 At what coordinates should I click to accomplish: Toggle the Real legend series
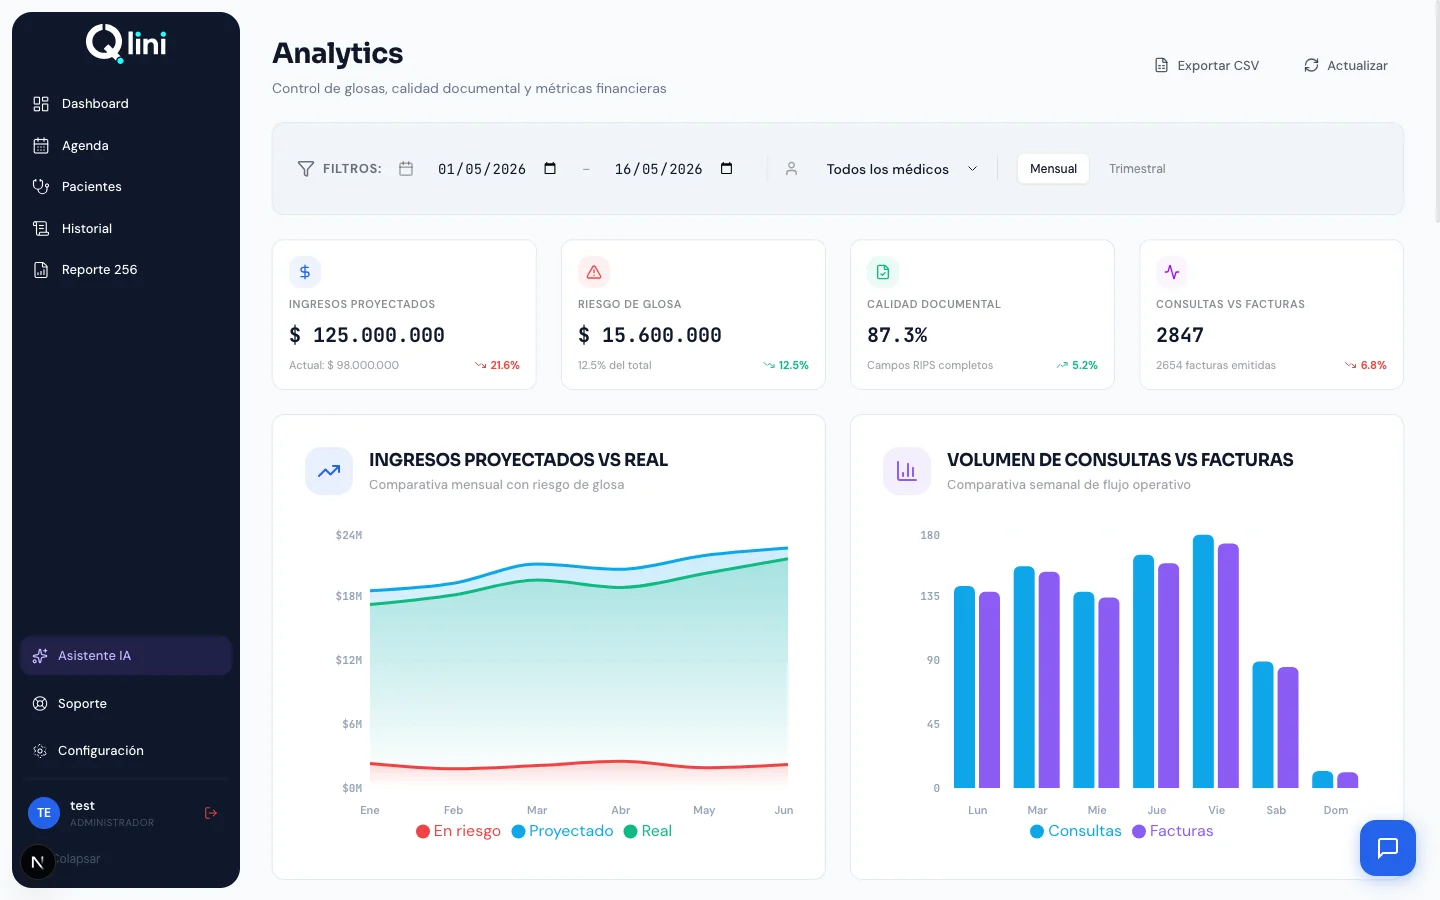648,831
